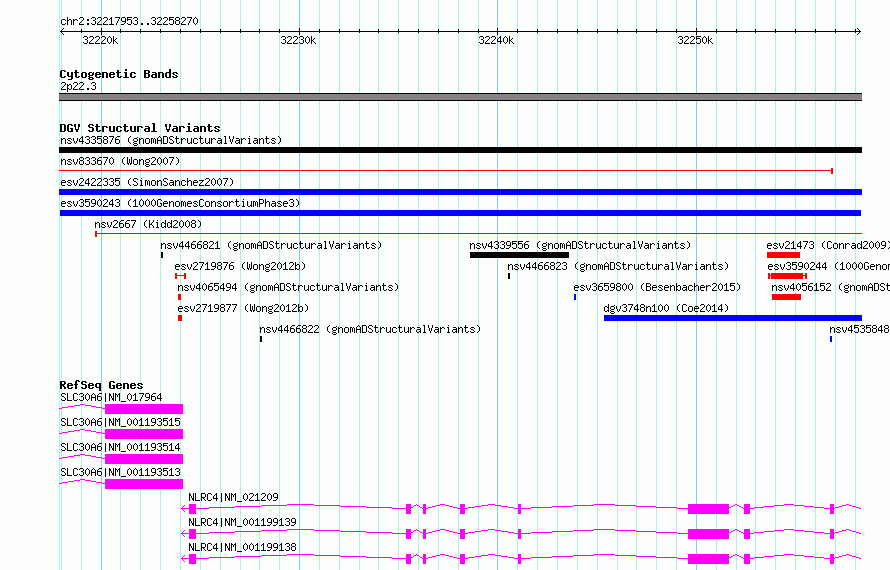Click the nsv4466821 gnomAD variant label
The image size is (890, 570).
tap(271, 245)
